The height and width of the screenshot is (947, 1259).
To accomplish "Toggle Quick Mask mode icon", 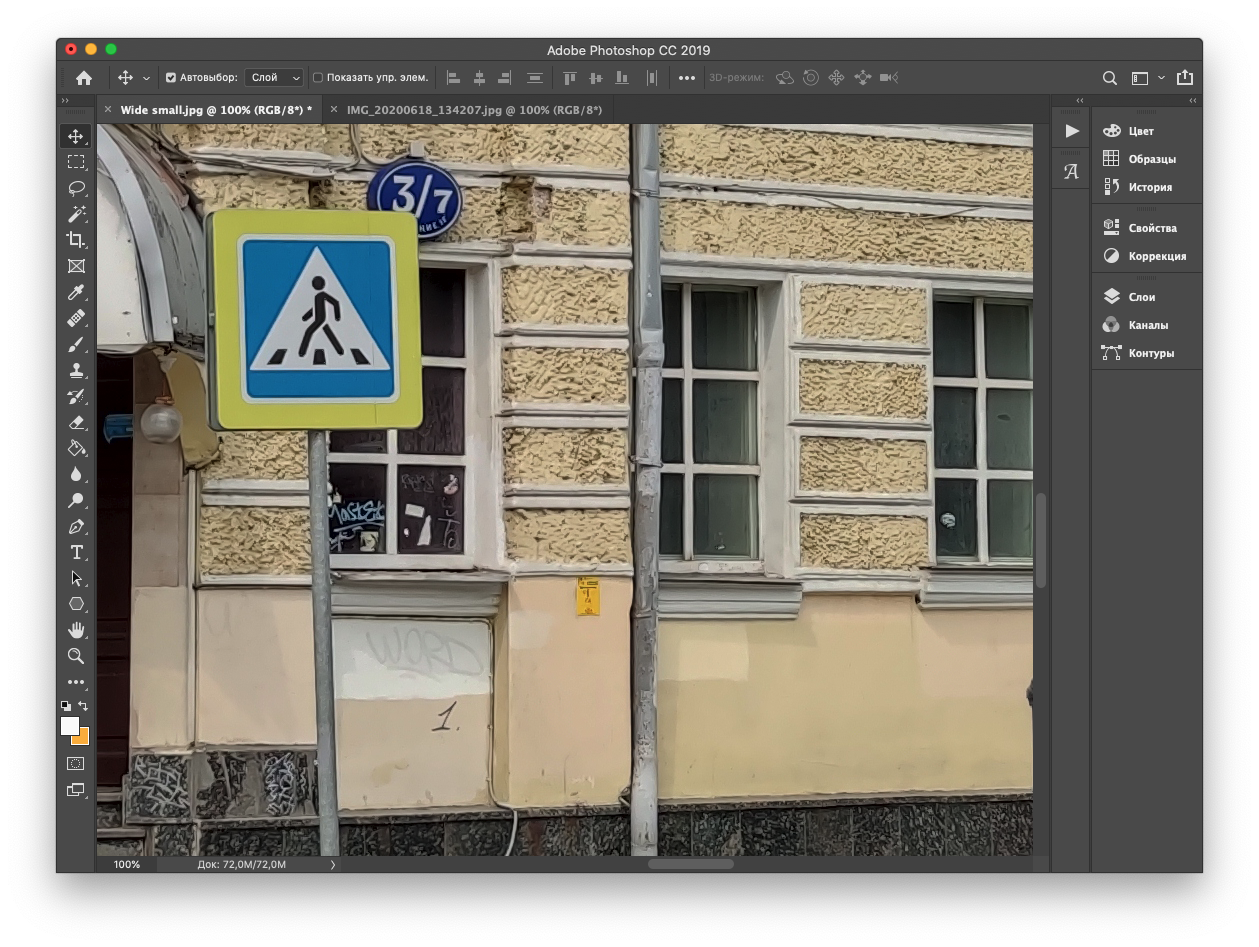I will pos(76,763).
